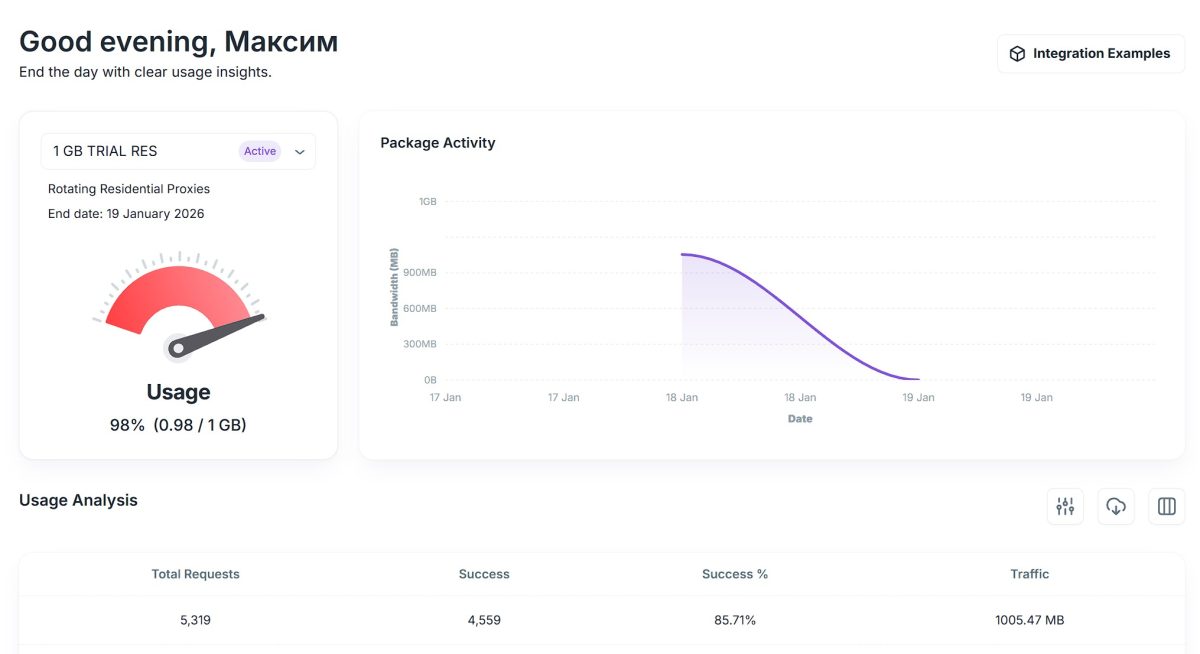Click the cube icon beside Integration Examples
Screen dimensions: 1200x654
click(x=1017, y=54)
